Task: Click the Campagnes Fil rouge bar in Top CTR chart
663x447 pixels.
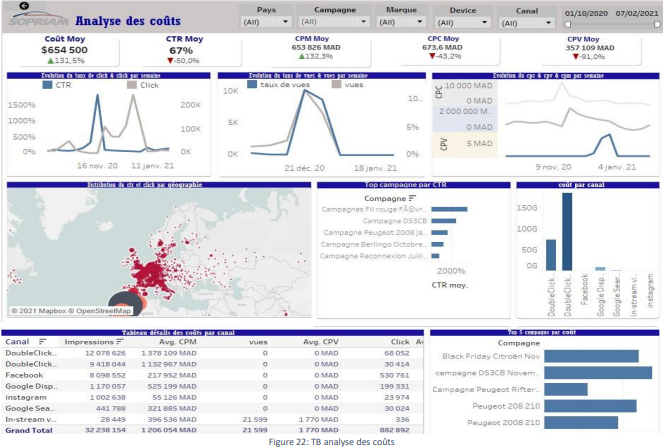Action: (x=449, y=209)
